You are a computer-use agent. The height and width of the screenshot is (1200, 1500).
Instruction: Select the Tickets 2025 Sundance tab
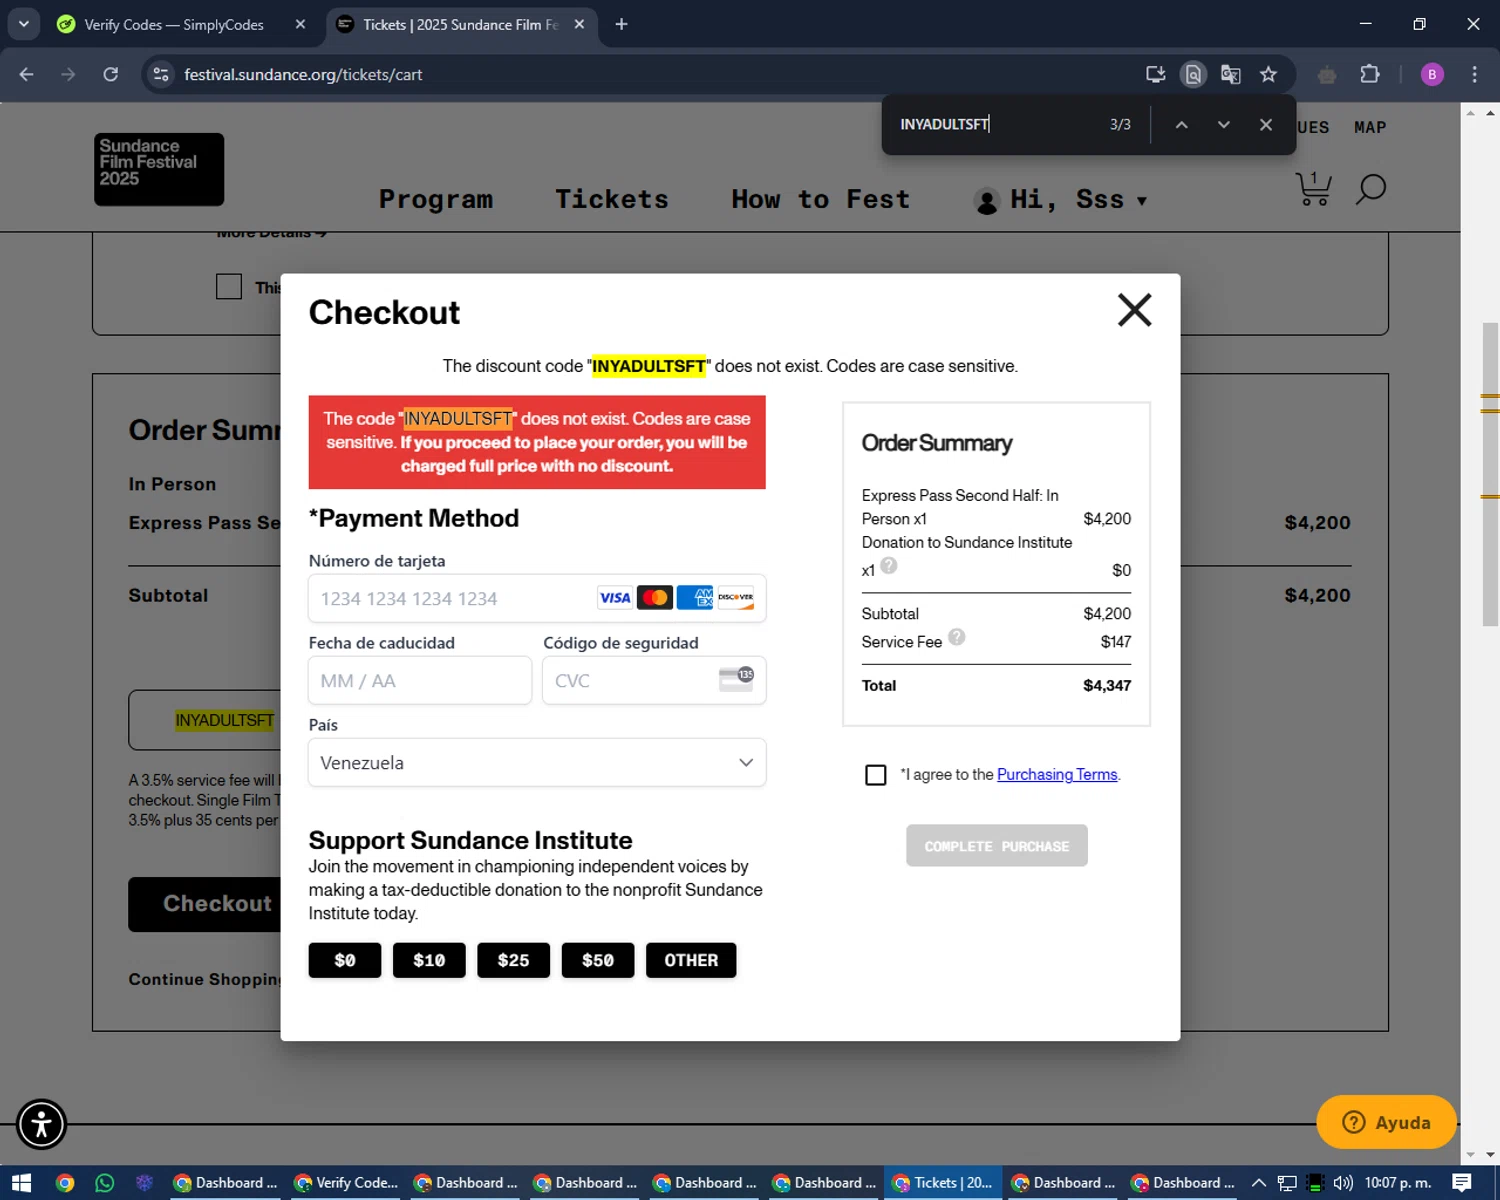460,24
